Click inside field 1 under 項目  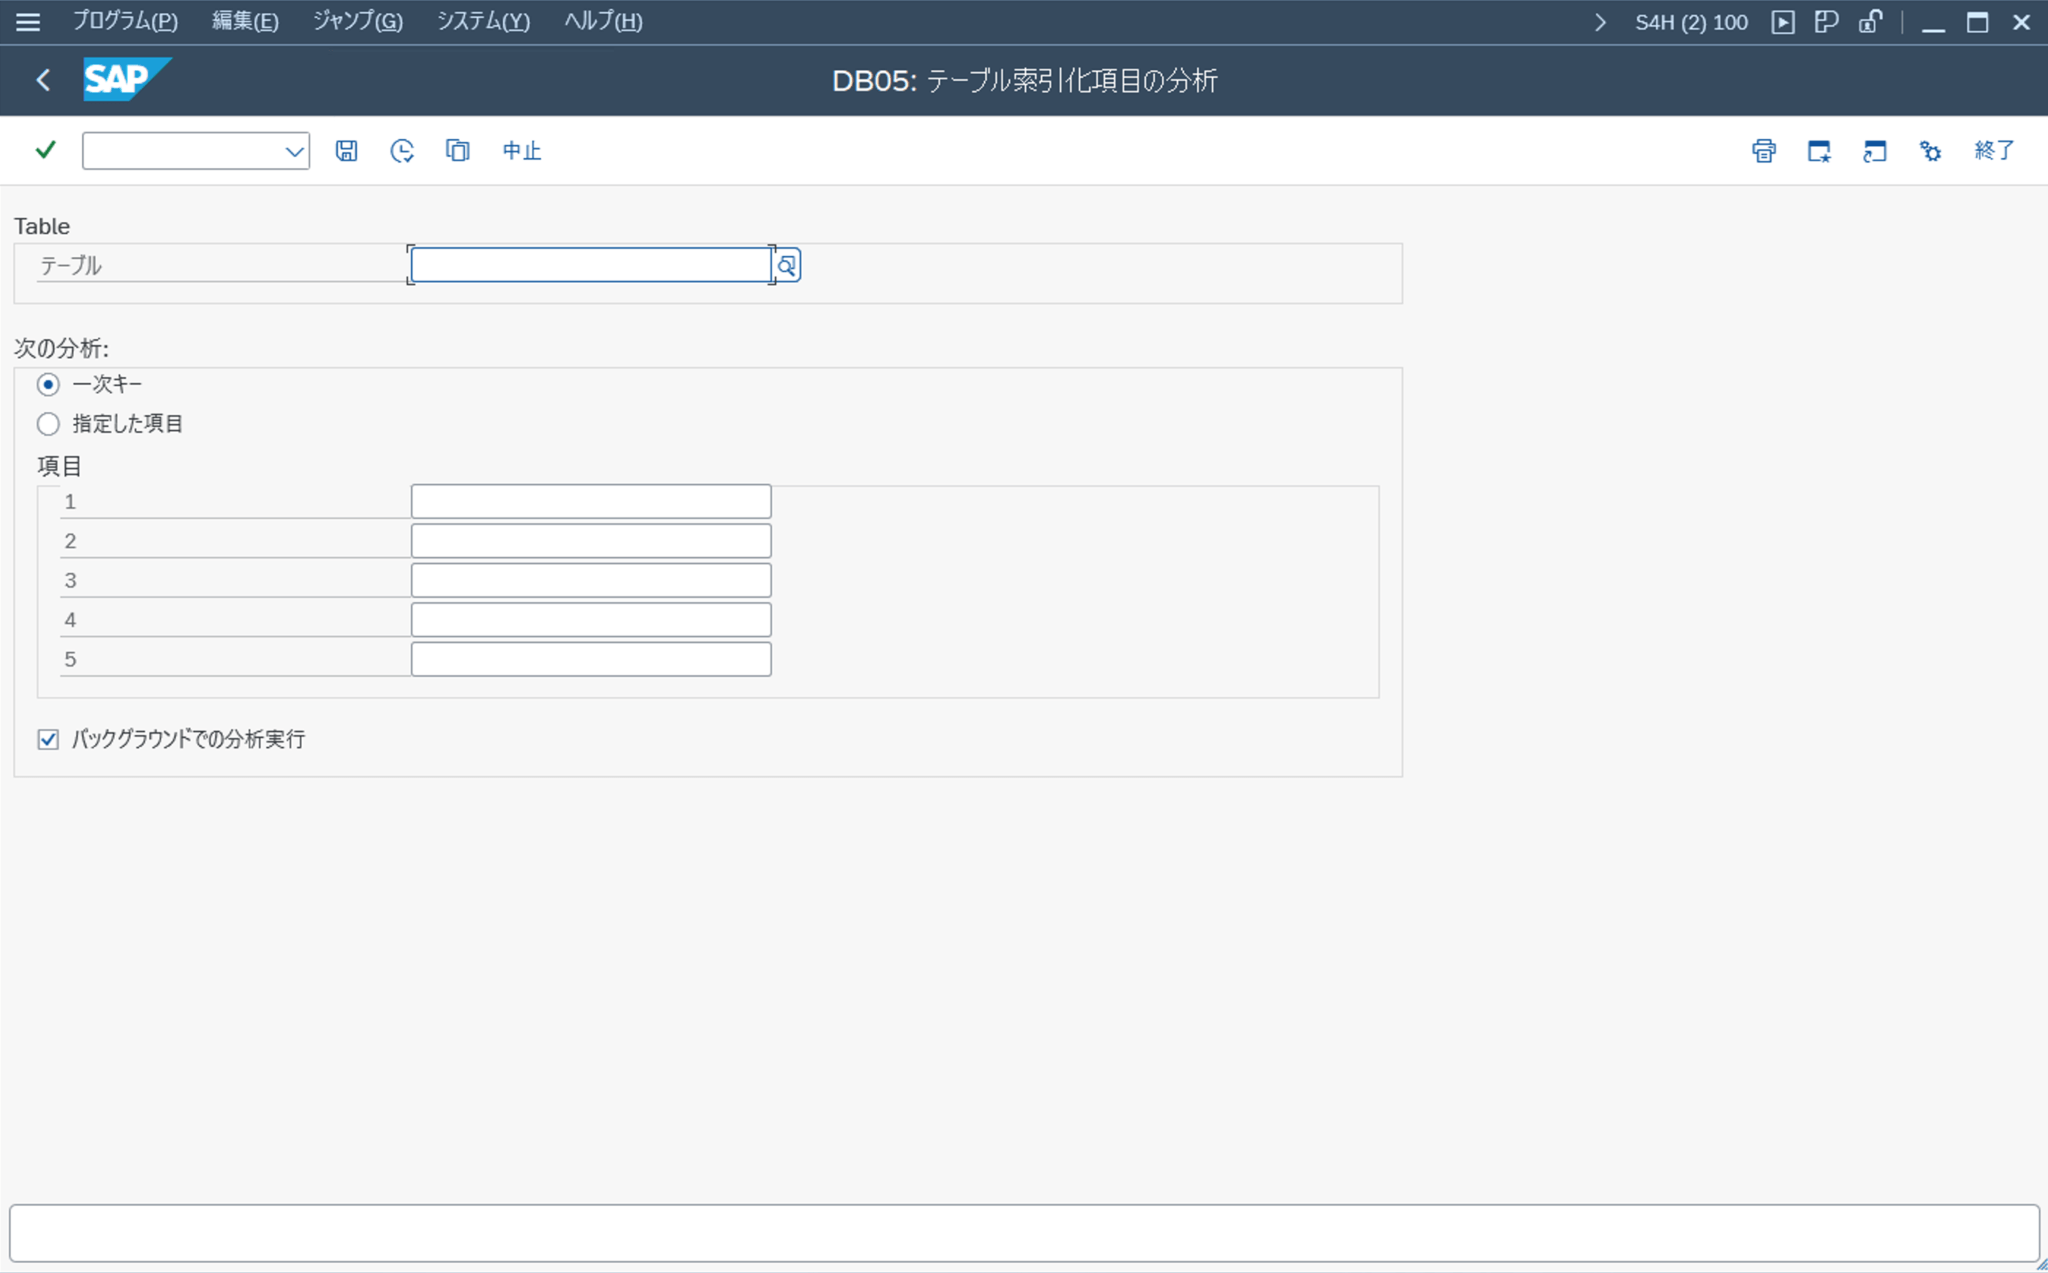[x=590, y=501]
